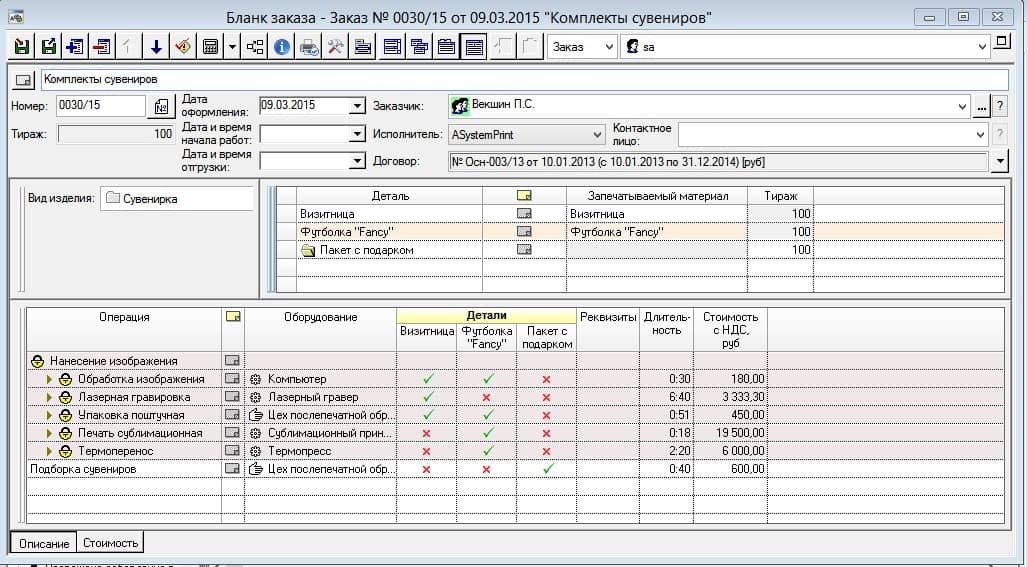
Task: Open the tools (wrench and hammer) icon
Action: tap(336, 46)
